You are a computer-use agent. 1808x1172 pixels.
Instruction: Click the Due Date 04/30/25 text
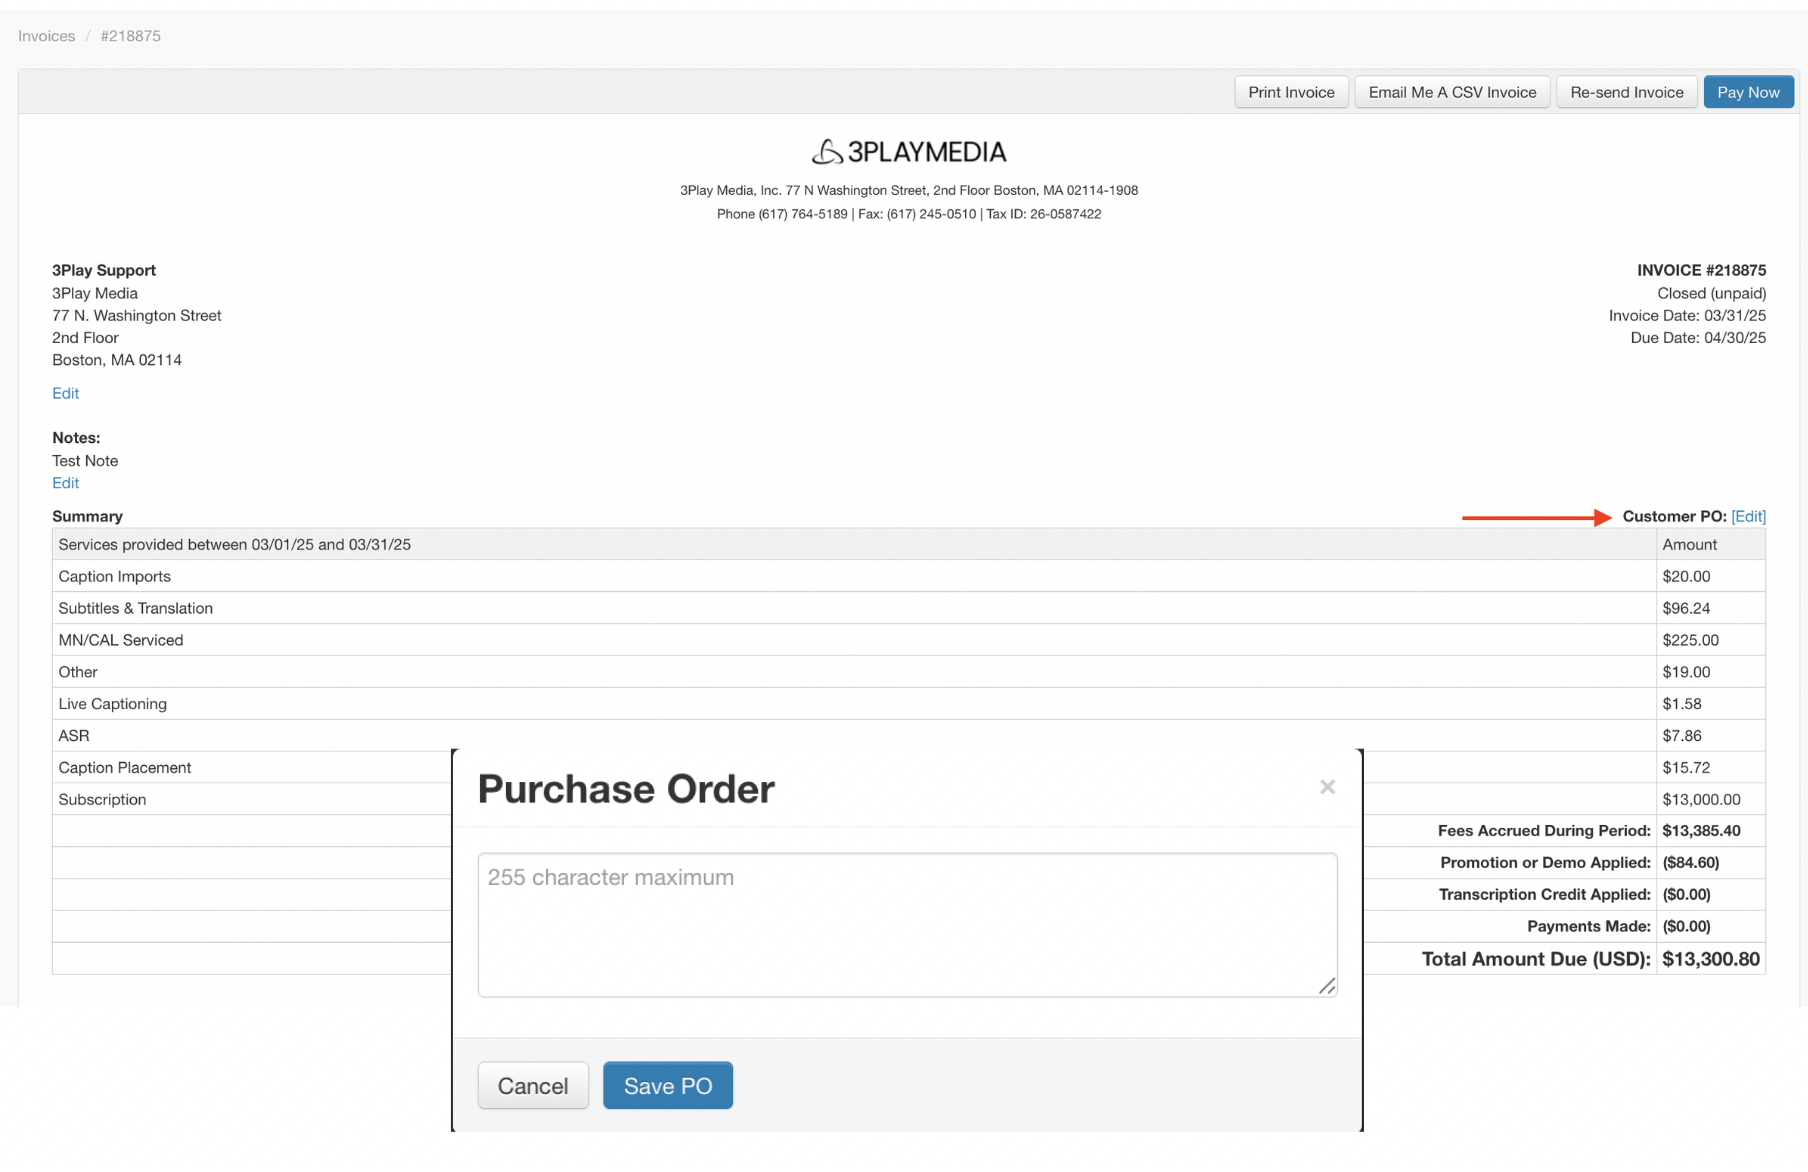coord(1698,338)
